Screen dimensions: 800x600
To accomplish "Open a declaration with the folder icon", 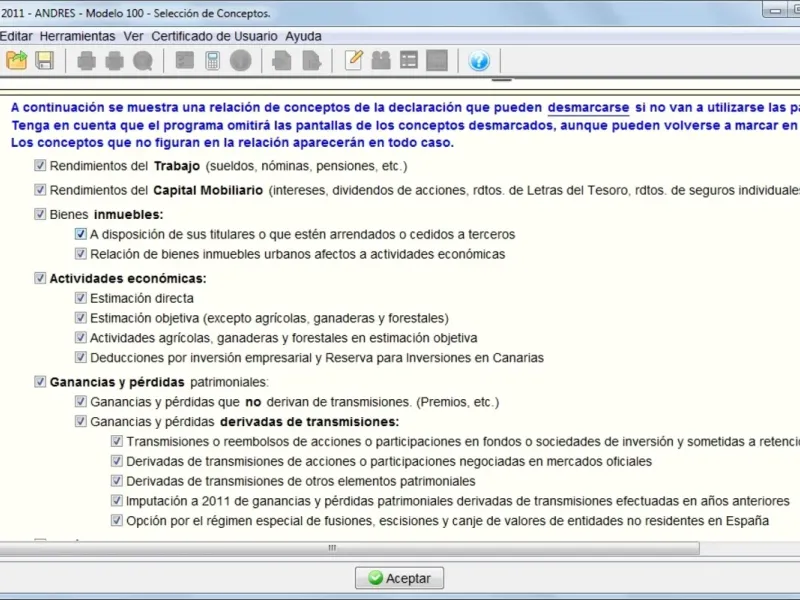I will 16,60.
